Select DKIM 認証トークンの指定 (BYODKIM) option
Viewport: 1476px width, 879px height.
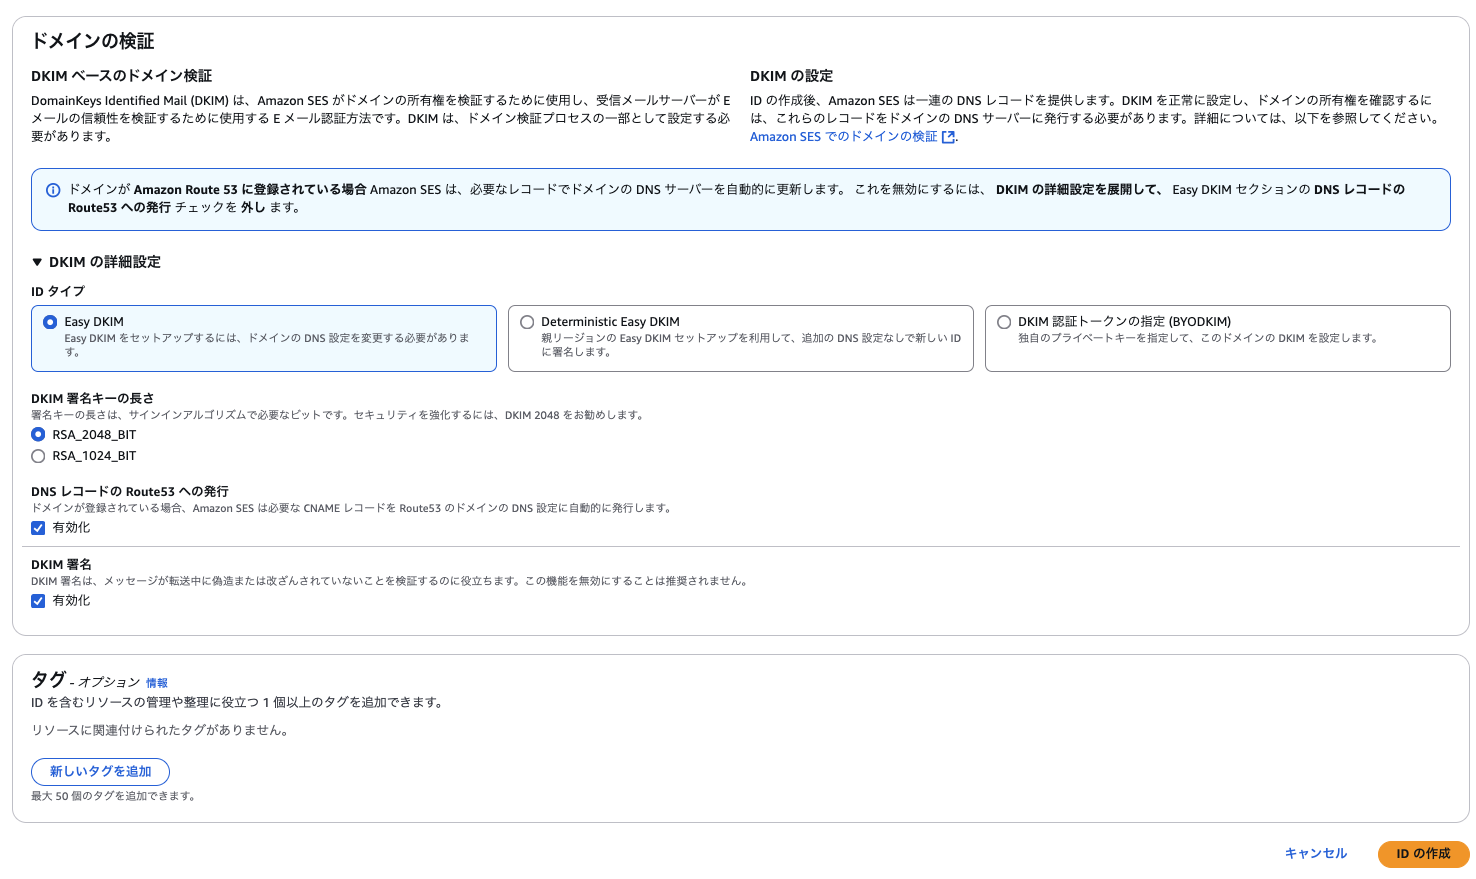1004,322
